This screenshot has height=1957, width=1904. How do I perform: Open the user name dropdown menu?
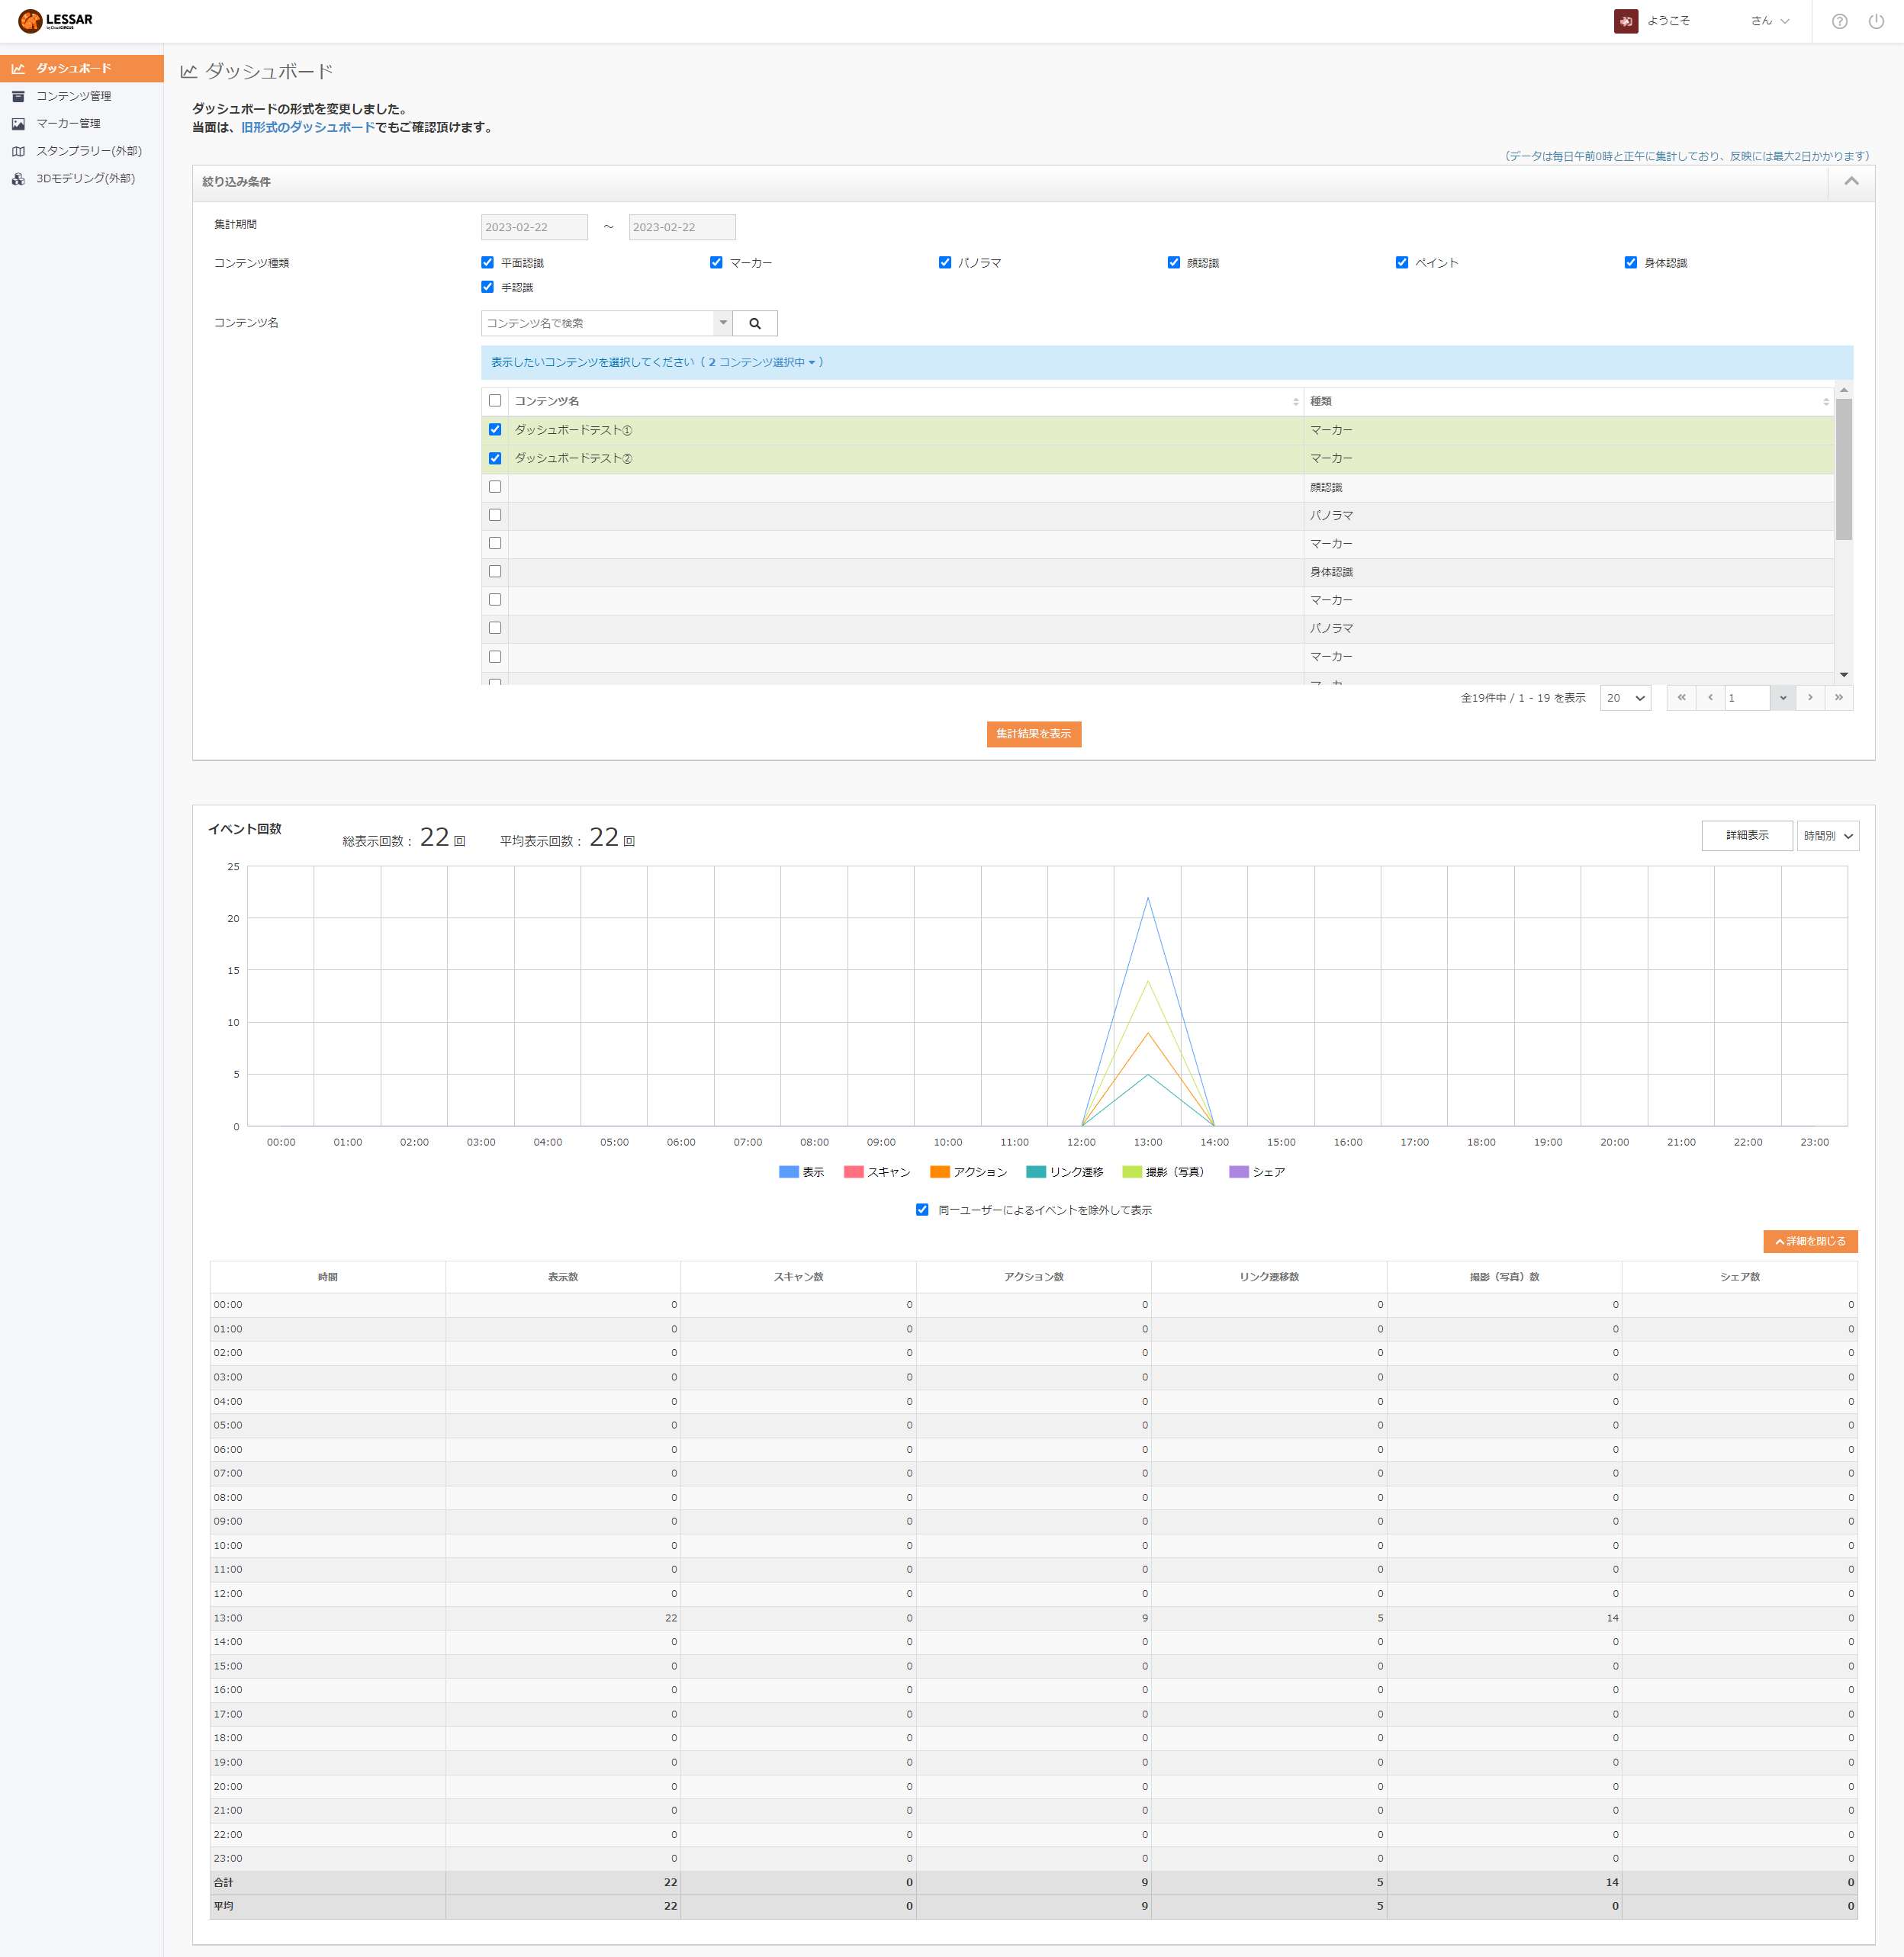point(1770,21)
